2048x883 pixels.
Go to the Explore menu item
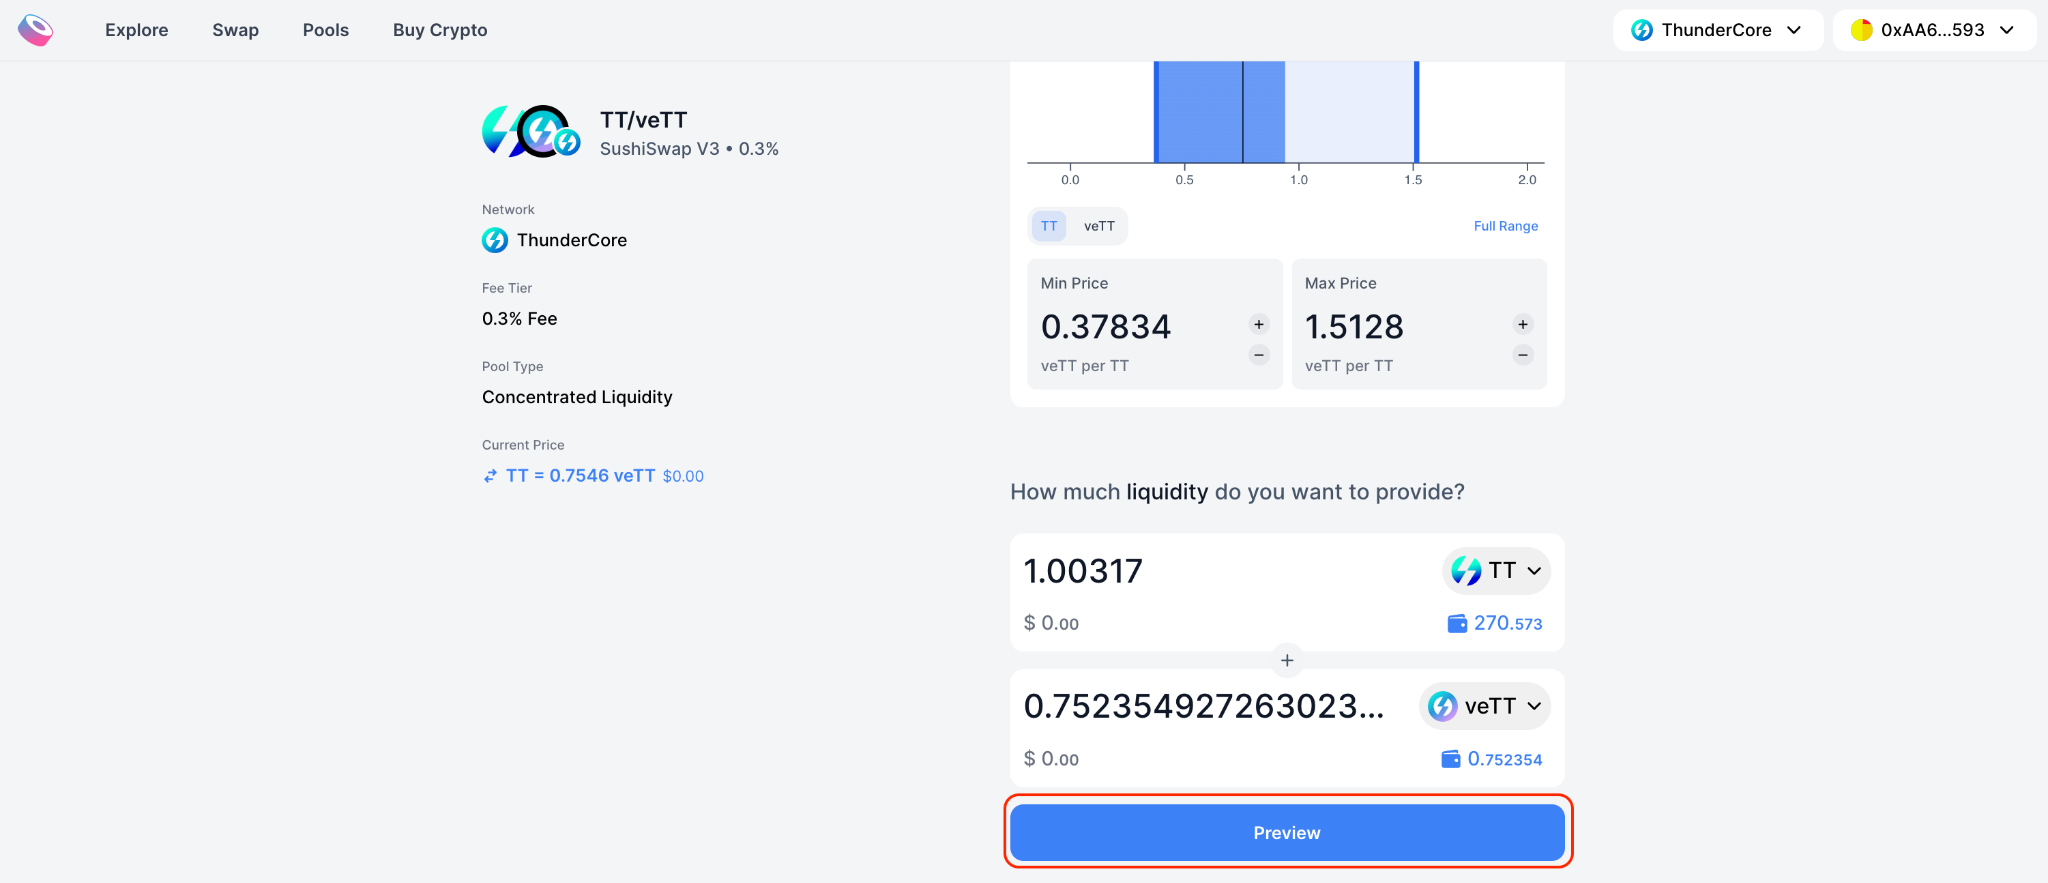[137, 30]
